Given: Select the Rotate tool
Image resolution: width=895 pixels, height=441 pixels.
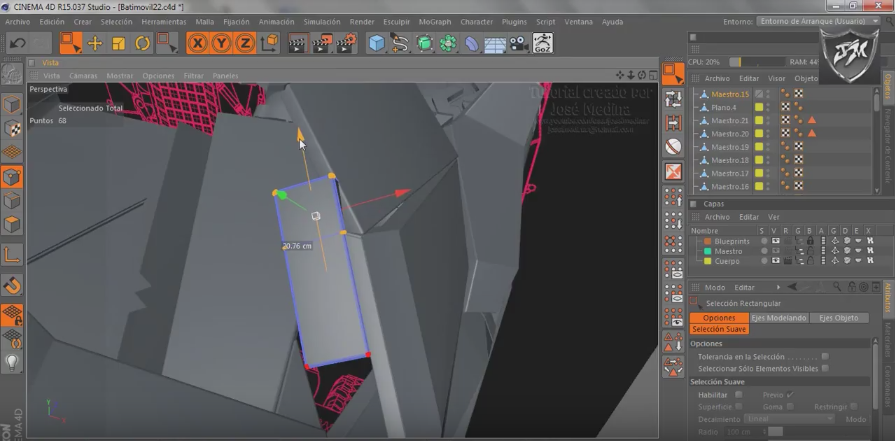Looking at the screenshot, I should (x=142, y=43).
